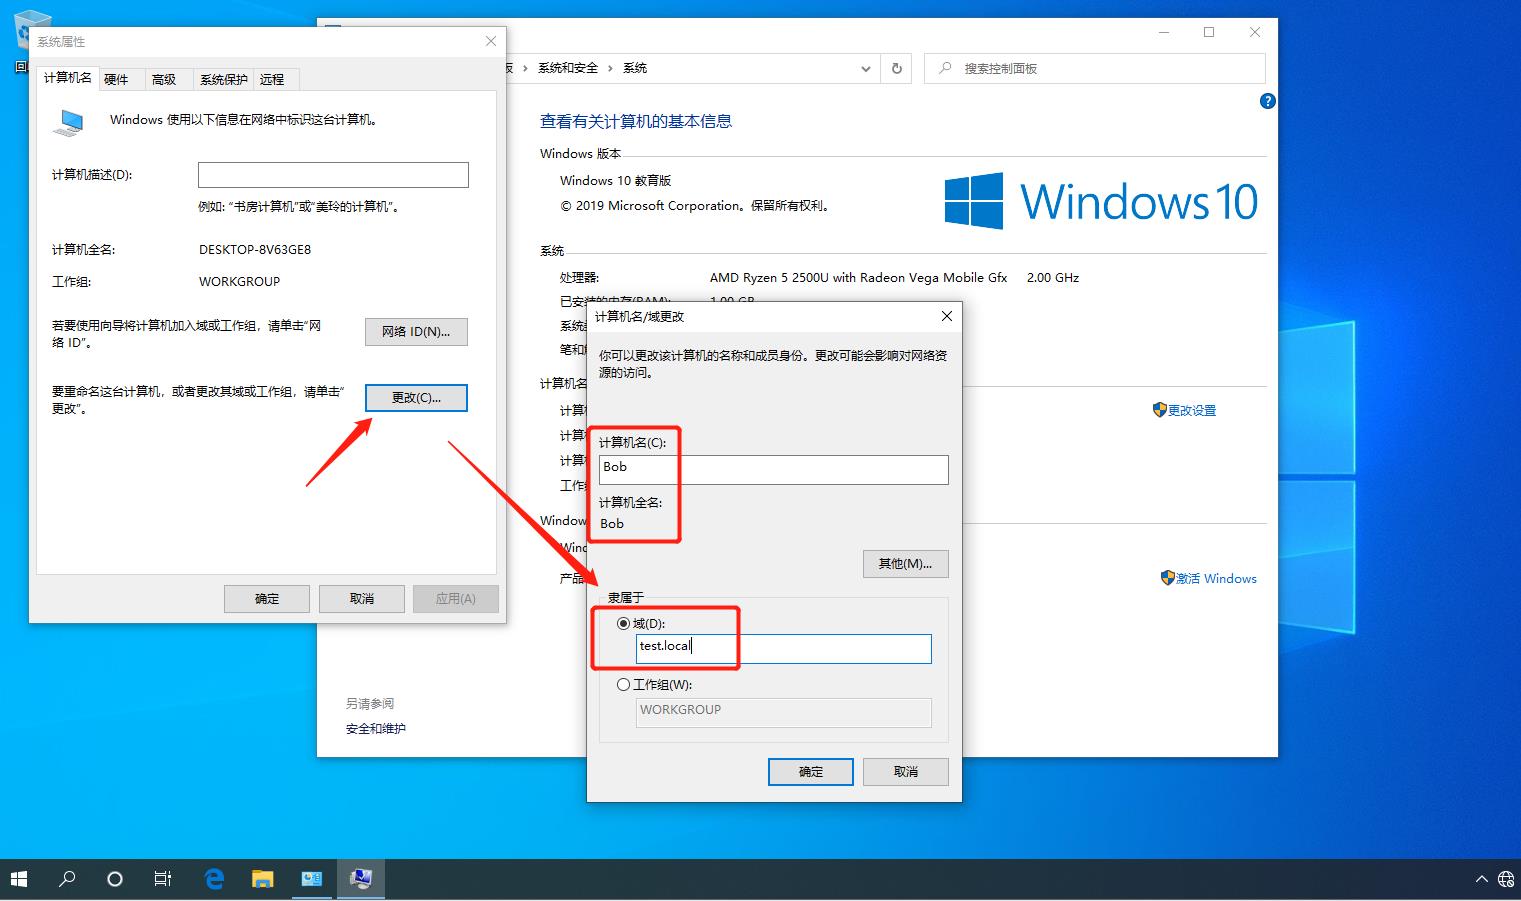Click the refresh icon beside address bar
Screen dimensions: 1521x901
[x=897, y=69]
